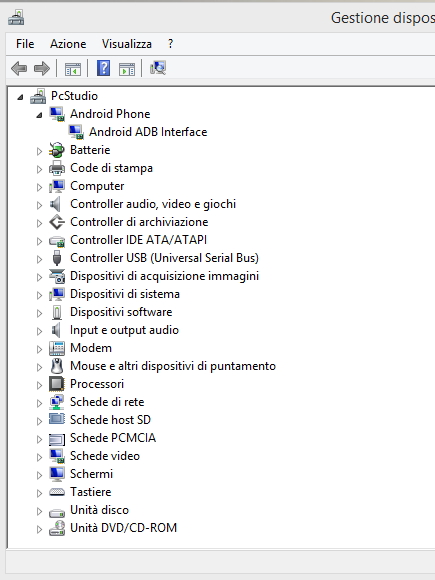Click the Forward arrow toolbar button

tap(41, 68)
